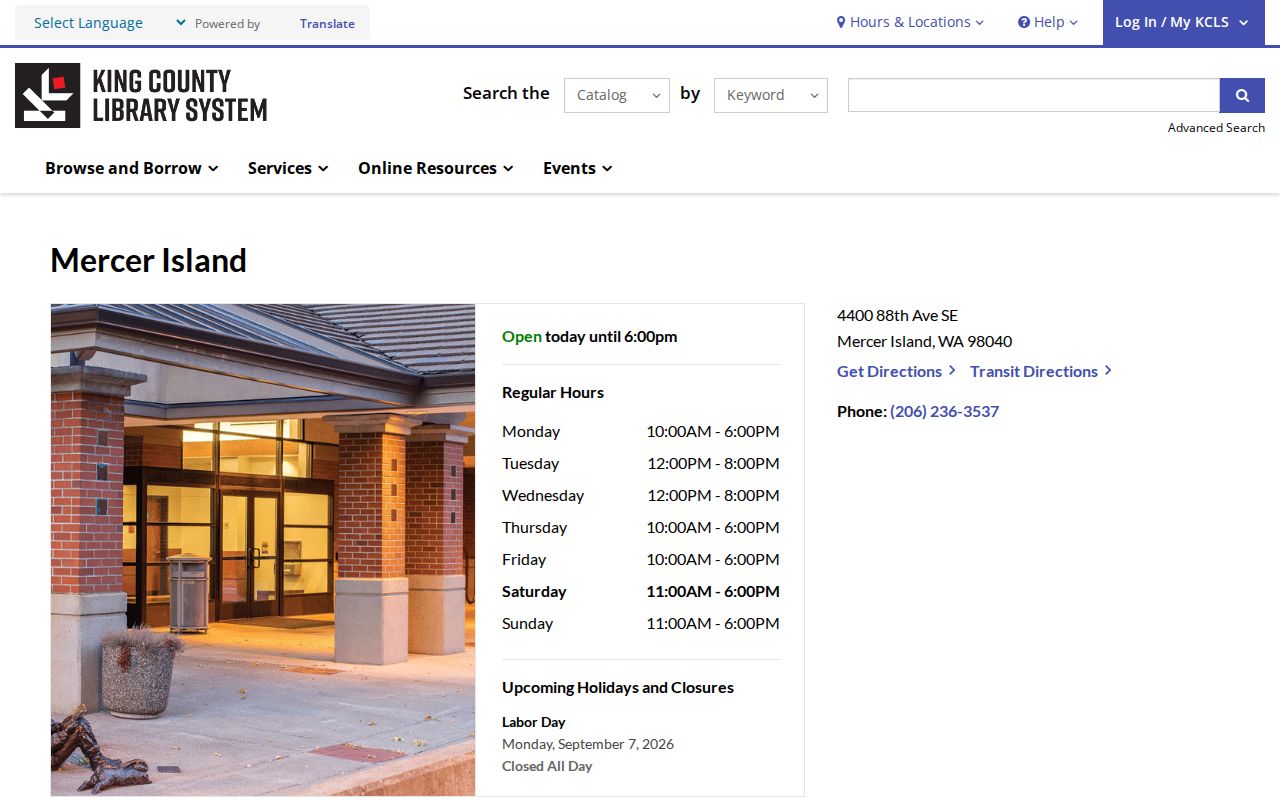Click the Transit Directions link

pos(1041,371)
